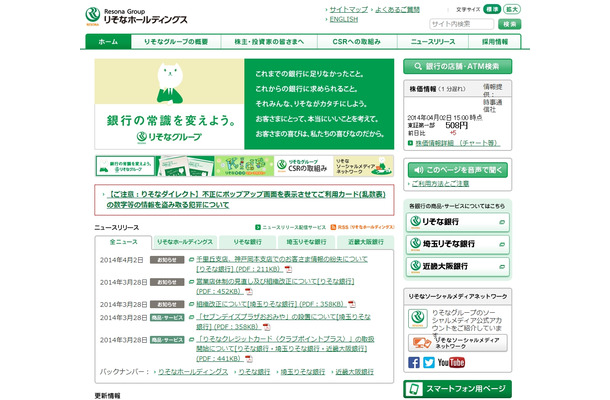Image resolution: width=610 pixels, height=400 pixels.
Task: Open back number 近畿大阪銀行 link
Action: coord(354,372)
